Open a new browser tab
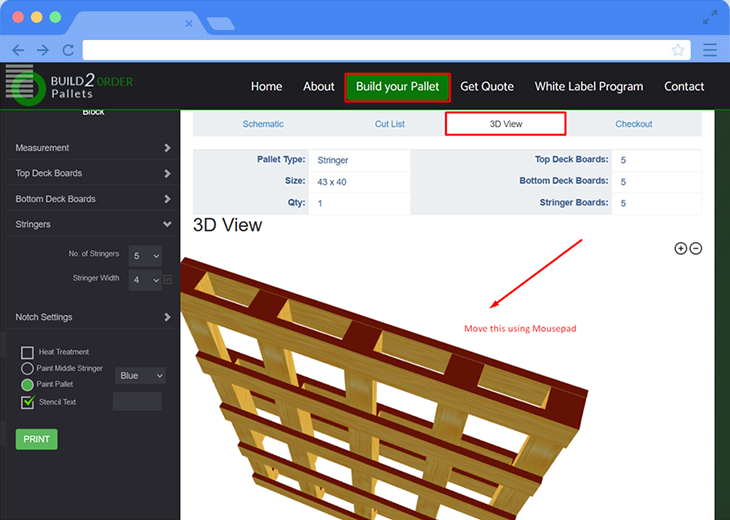Viewport: 730px width, 520px height. [x=221, y=23]
